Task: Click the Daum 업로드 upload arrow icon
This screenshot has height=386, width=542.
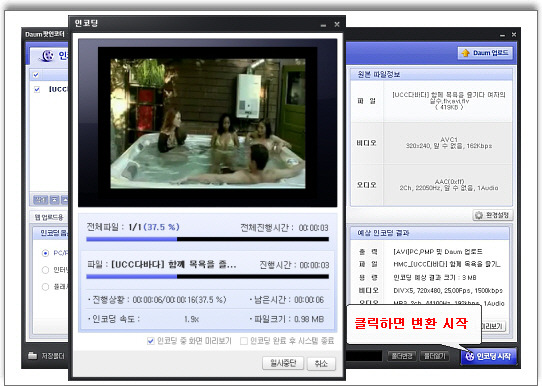Action: pos(466,53)
